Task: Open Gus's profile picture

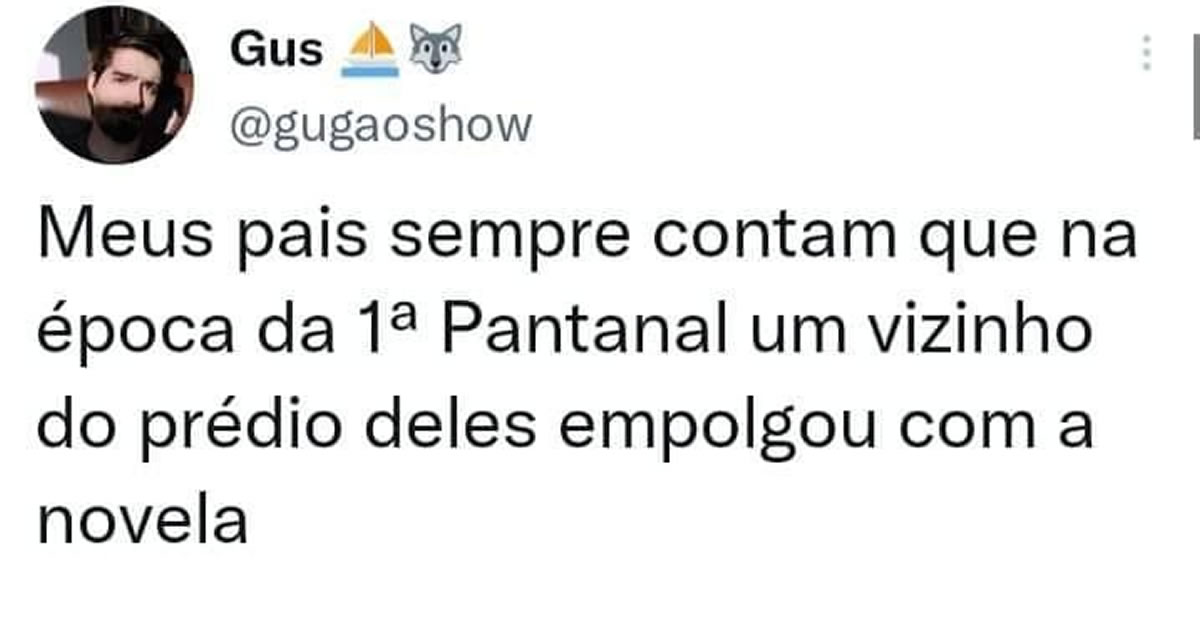Action: (113, 84)
